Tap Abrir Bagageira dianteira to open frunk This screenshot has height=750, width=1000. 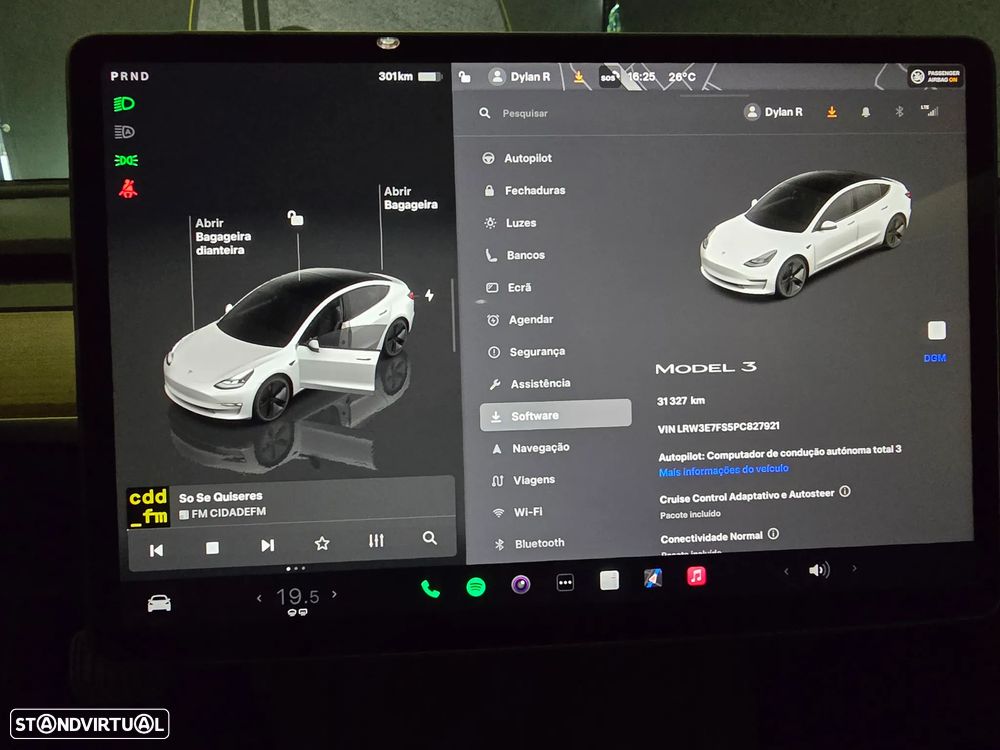(223, 237)
